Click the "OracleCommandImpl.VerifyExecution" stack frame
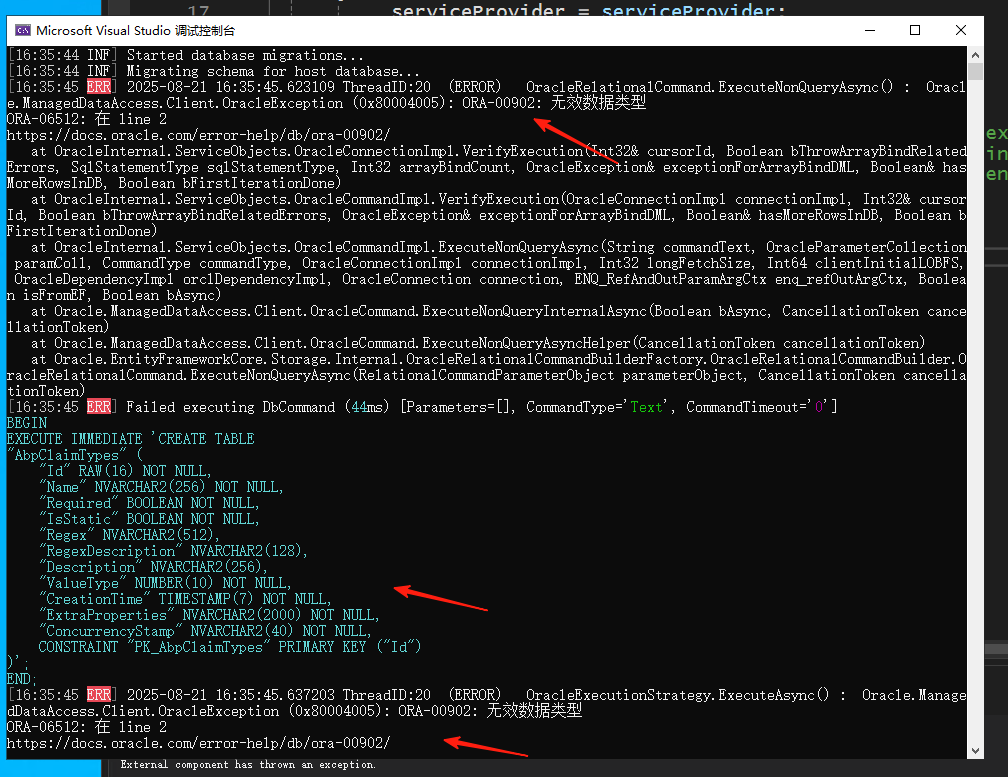 pos(486,215)
